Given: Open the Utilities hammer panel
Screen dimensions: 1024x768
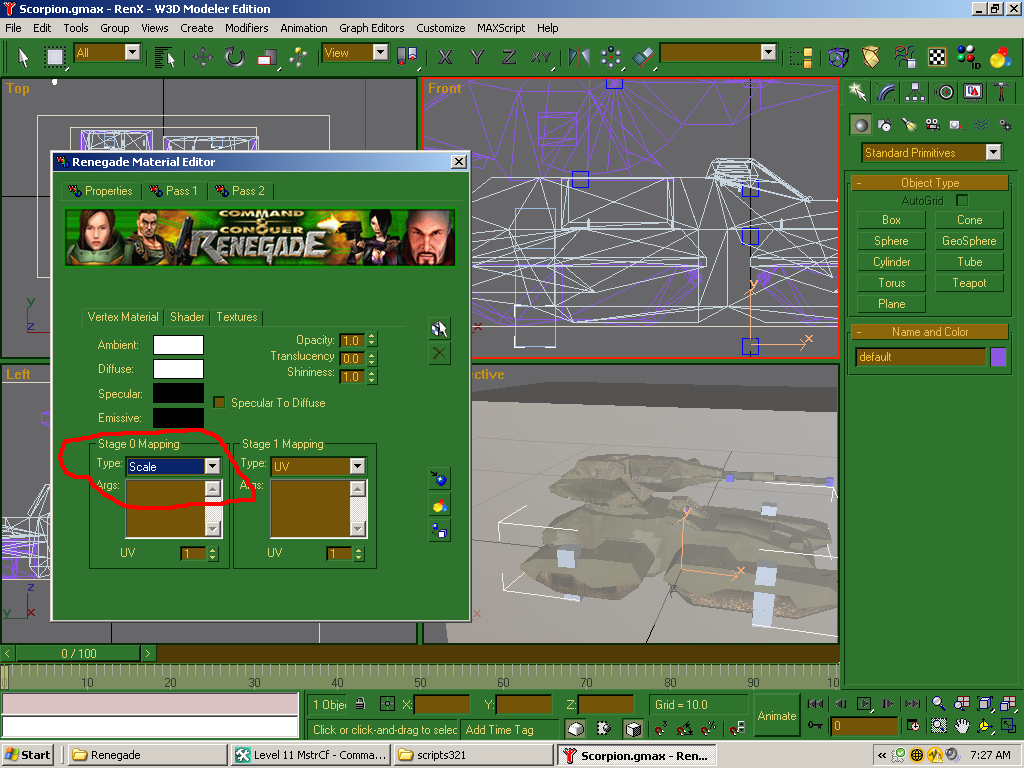Looking at the screenshot, I should click(x=1001, y=92).
